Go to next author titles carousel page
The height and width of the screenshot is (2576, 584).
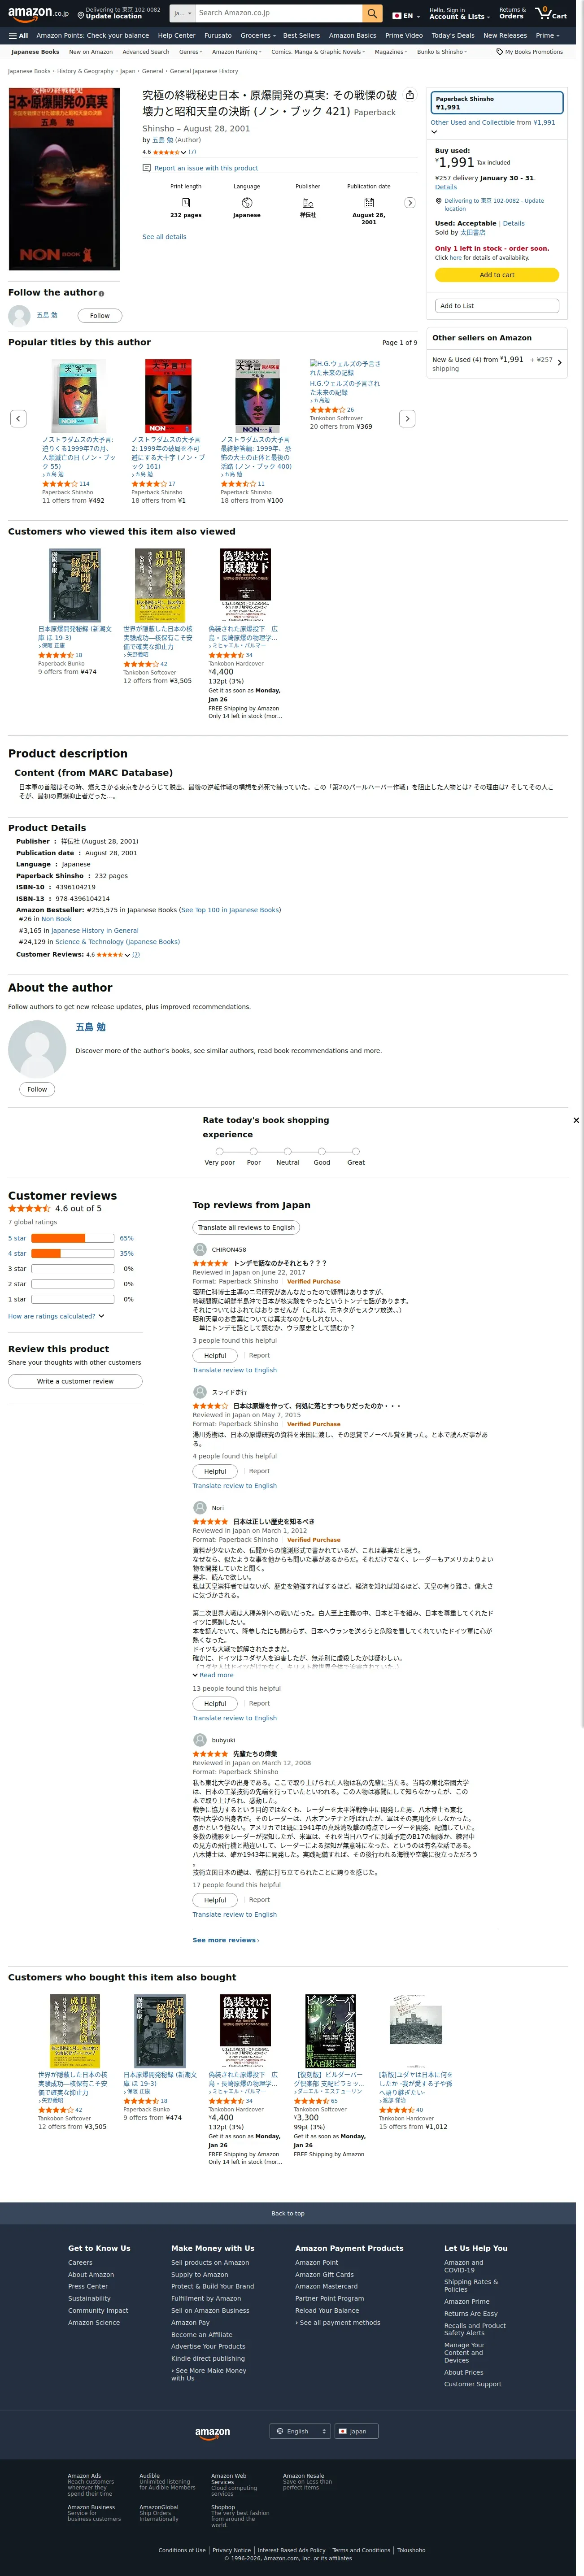coord(406,418)
